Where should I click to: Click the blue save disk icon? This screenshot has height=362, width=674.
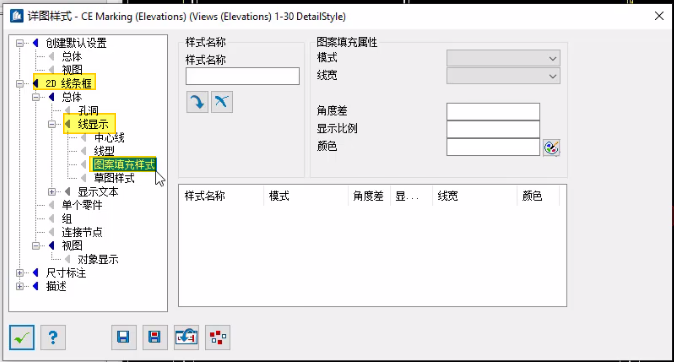click(123, 337)
